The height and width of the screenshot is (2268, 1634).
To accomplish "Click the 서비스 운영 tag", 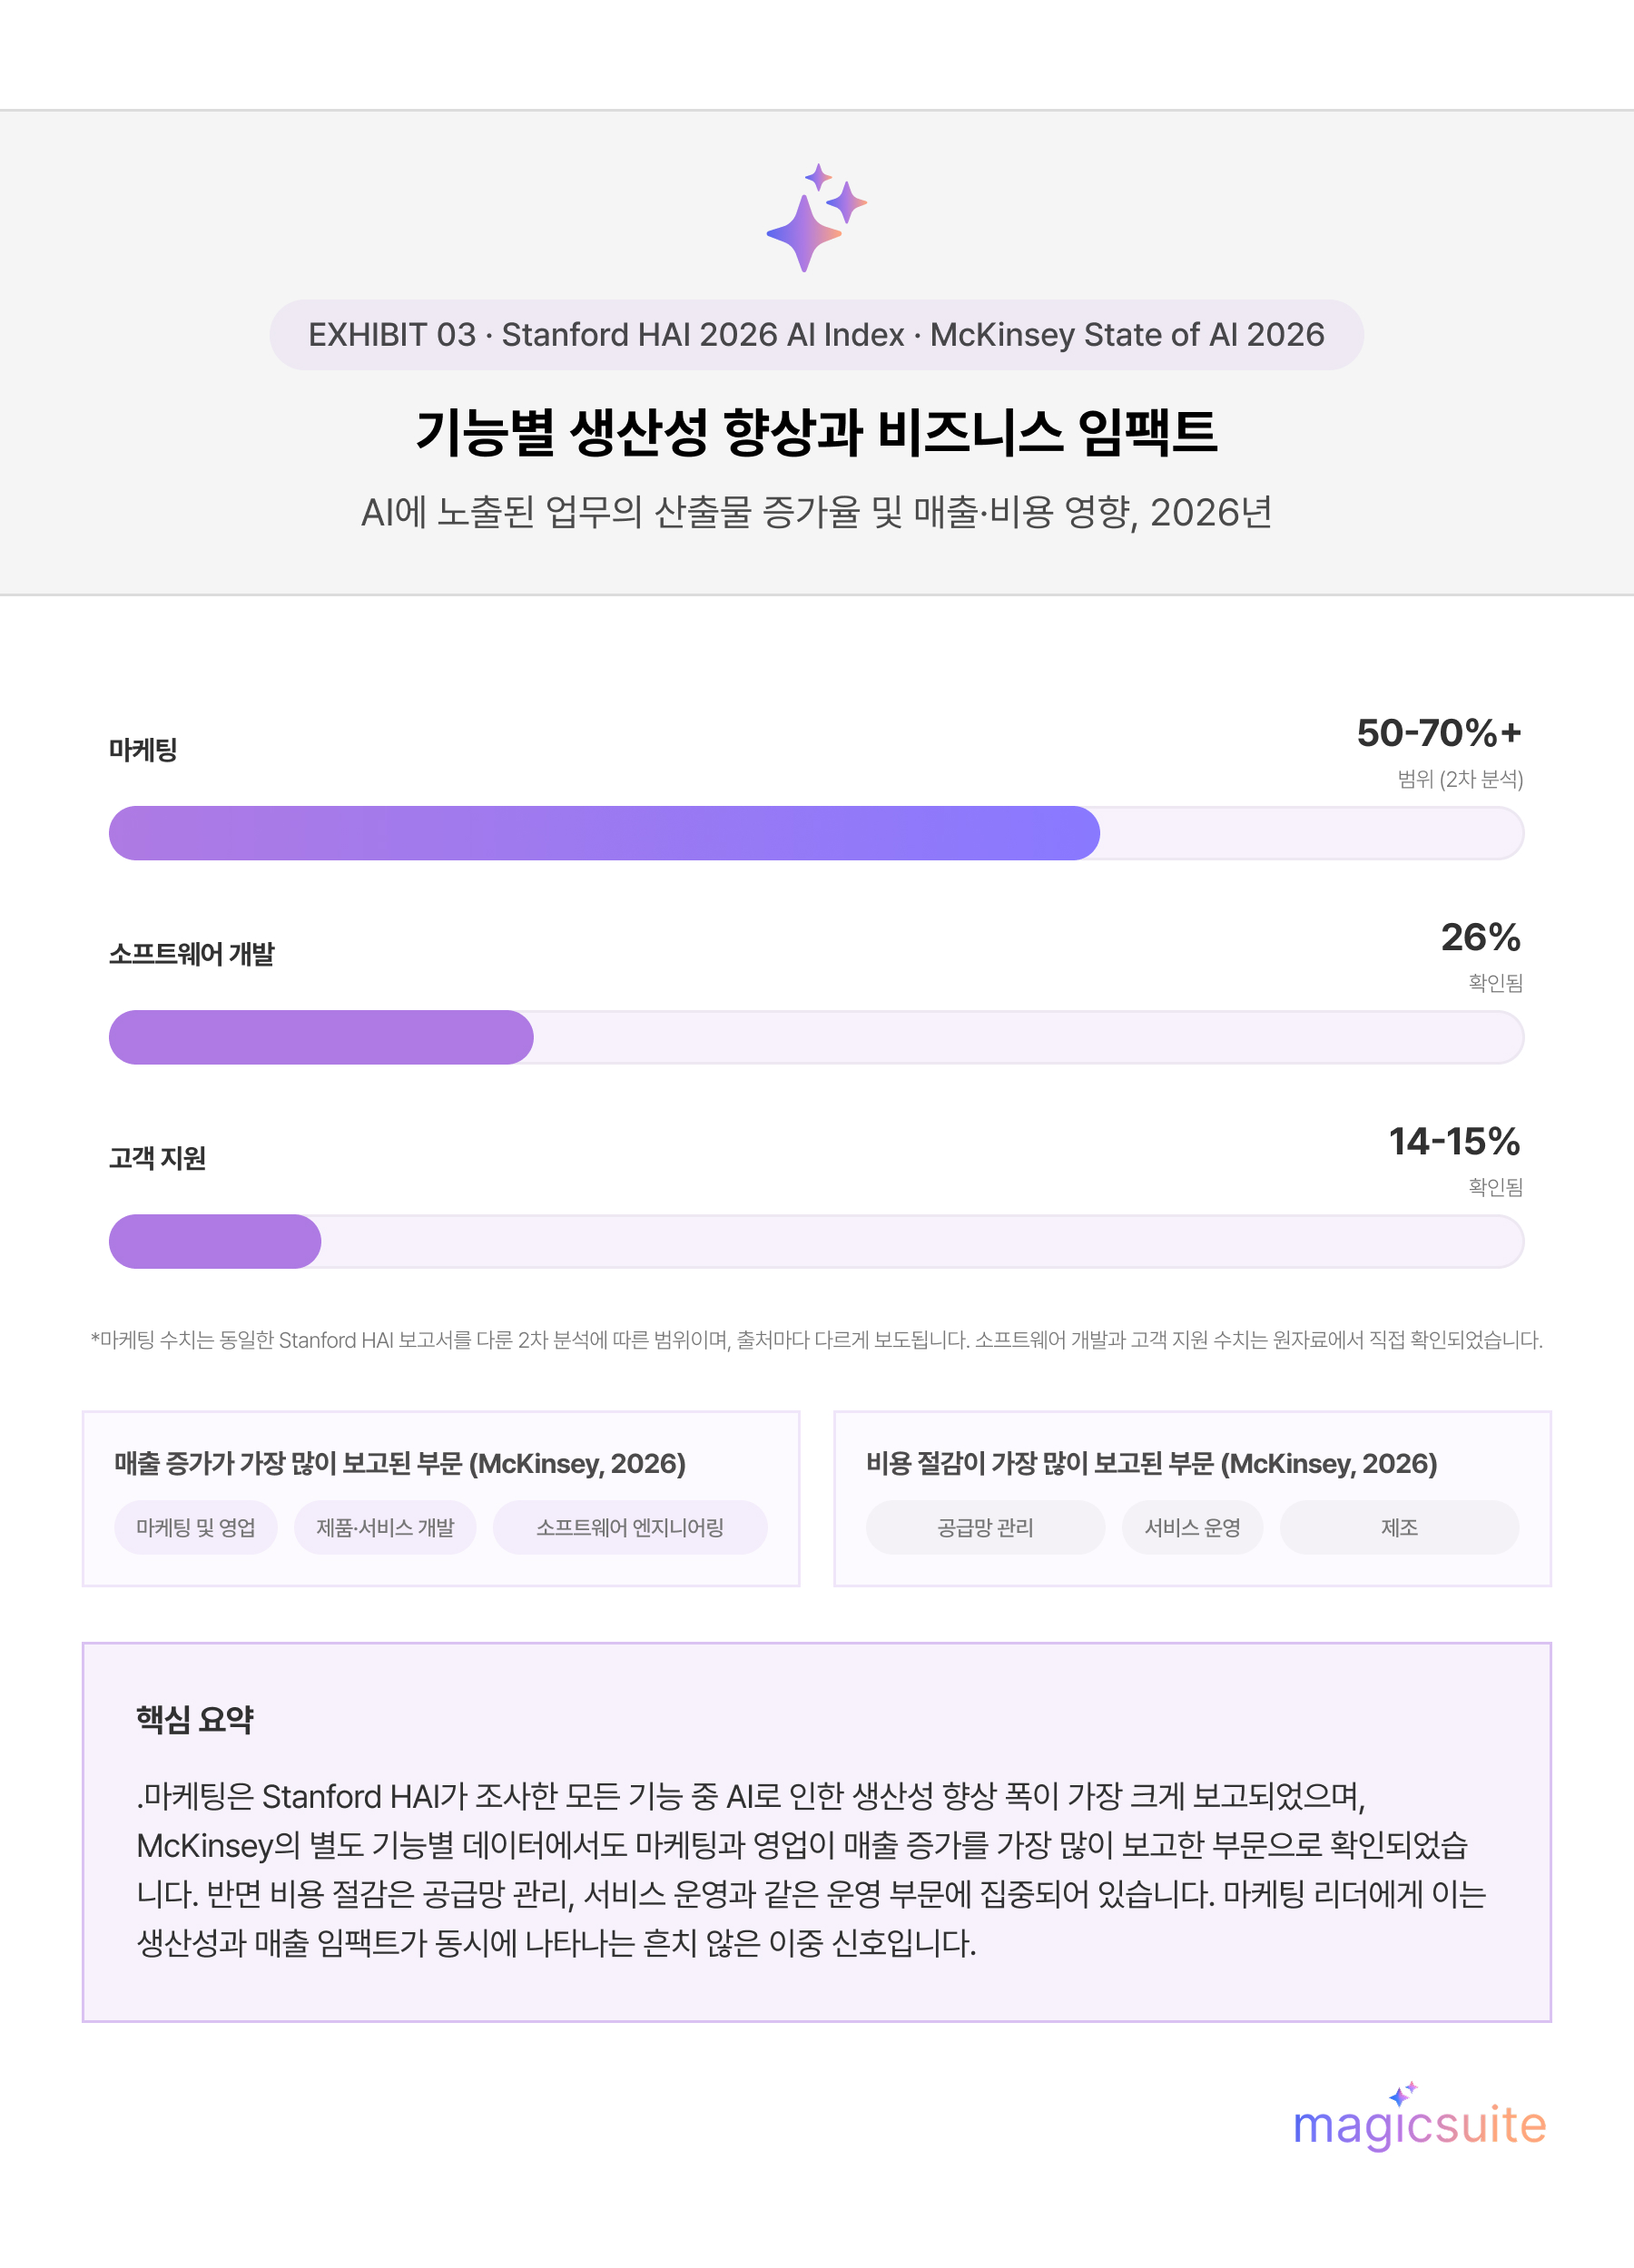I will tap(1192, 1527).
